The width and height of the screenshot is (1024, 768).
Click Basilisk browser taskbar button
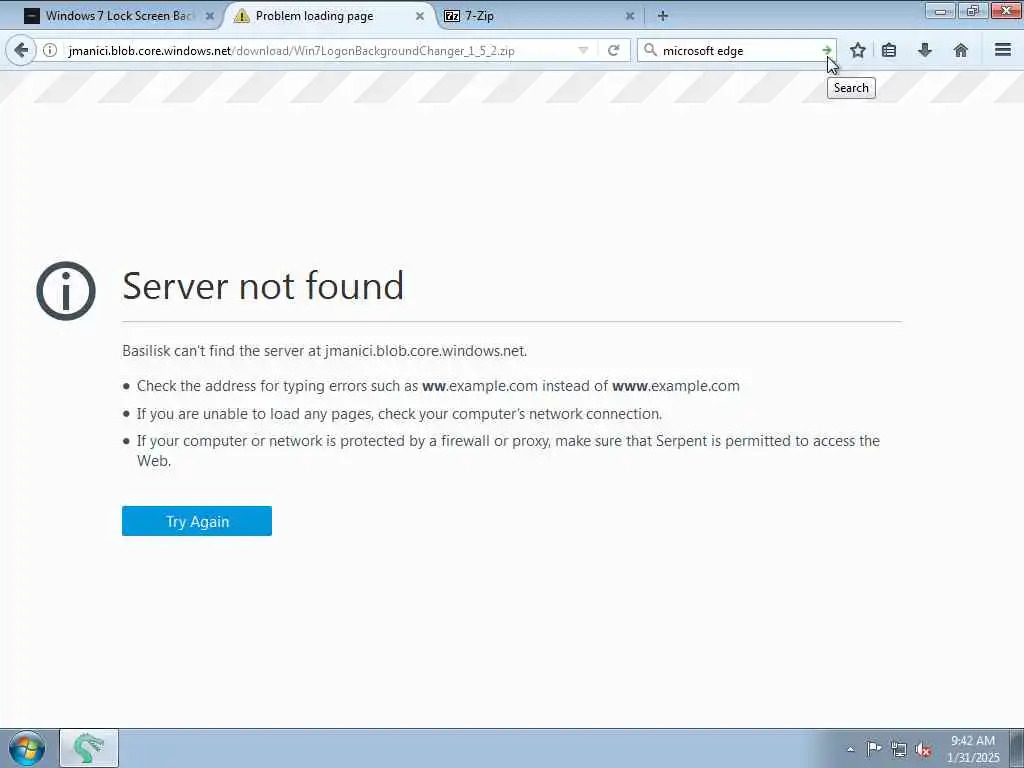(x=89, y=748)
